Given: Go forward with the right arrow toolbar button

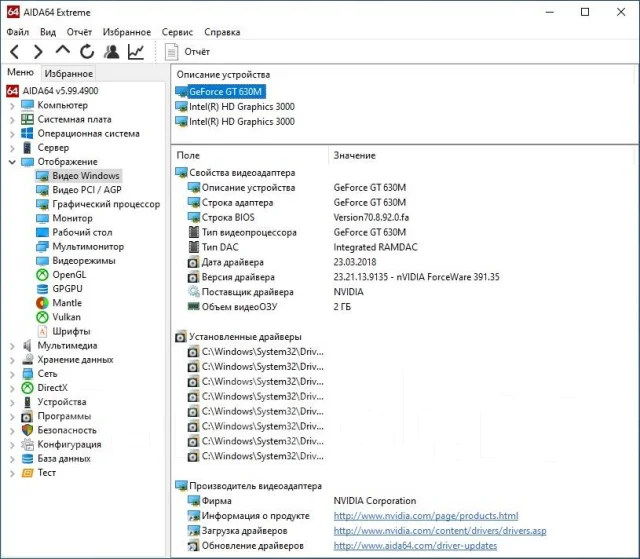Looking at the screenshot, I should coord(38,52).
